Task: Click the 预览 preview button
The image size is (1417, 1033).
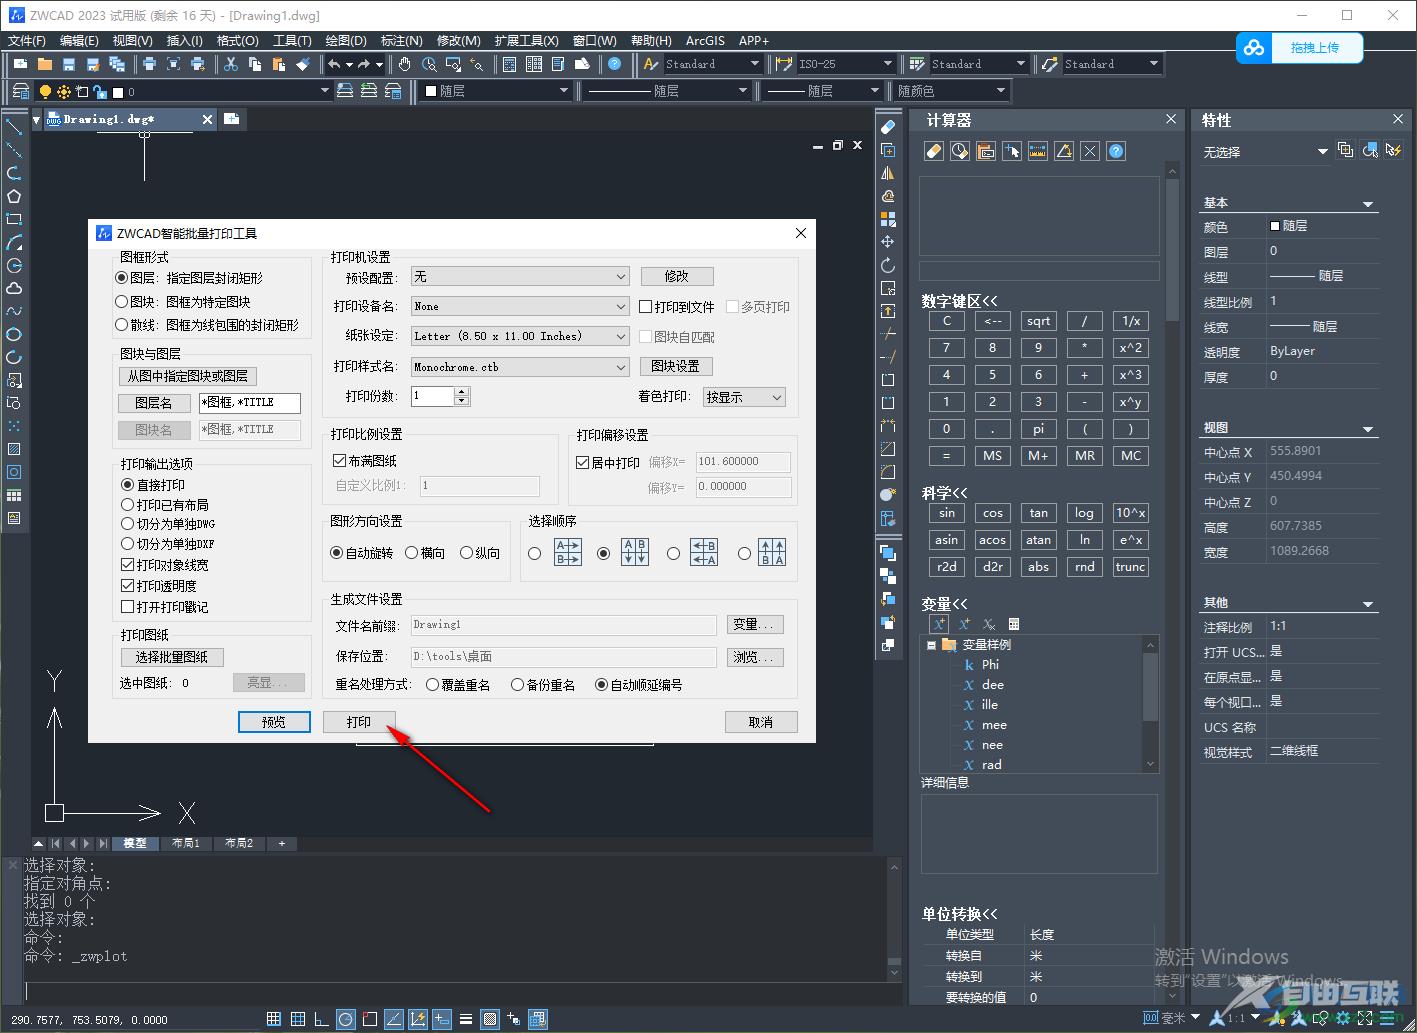Action: pos(274,722)
